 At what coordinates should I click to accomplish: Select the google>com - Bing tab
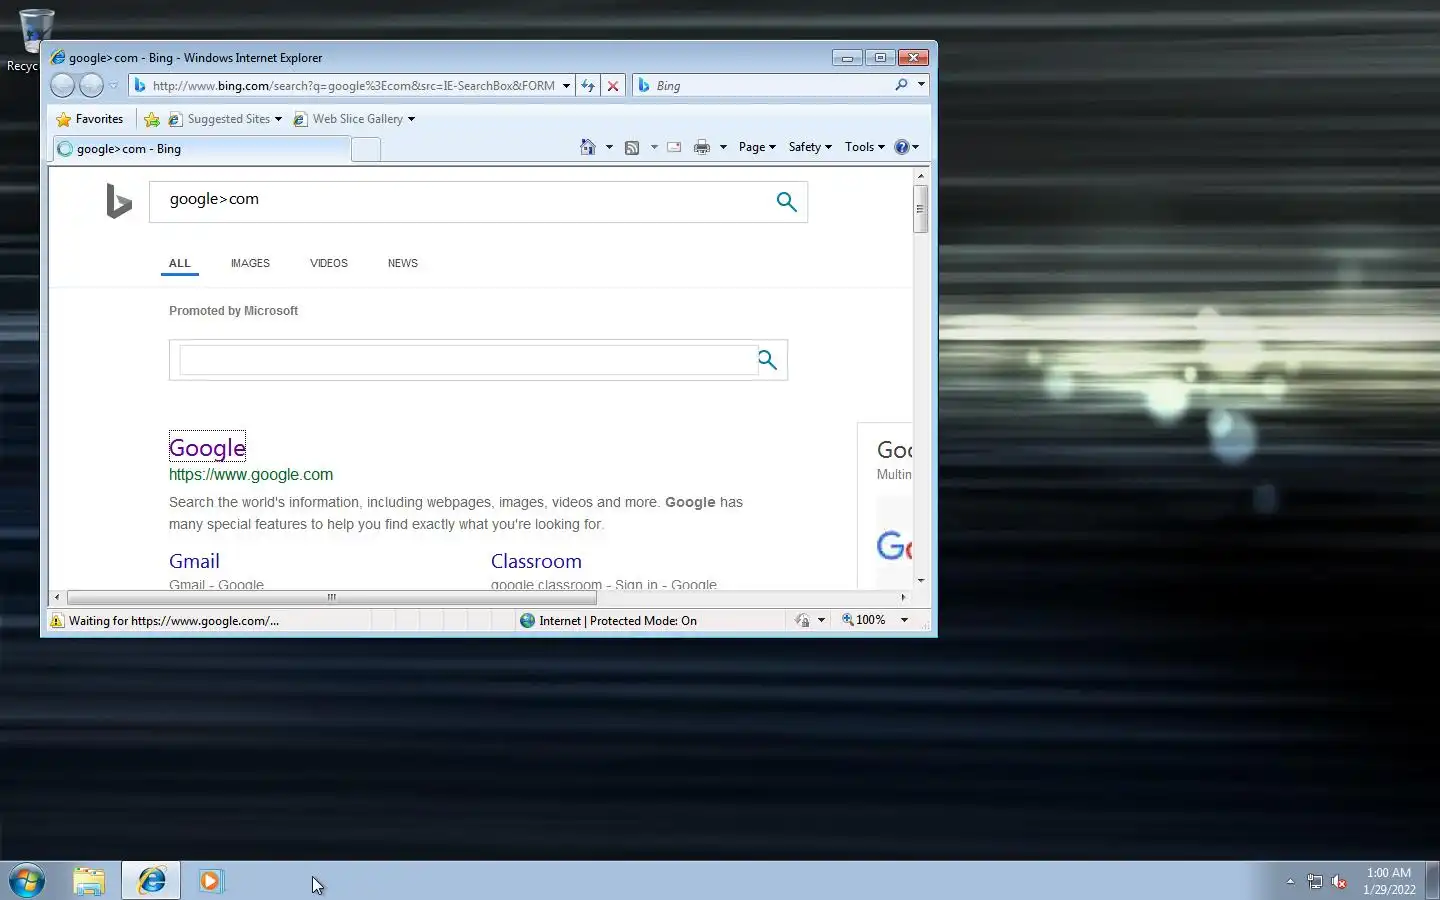[201, 149]
